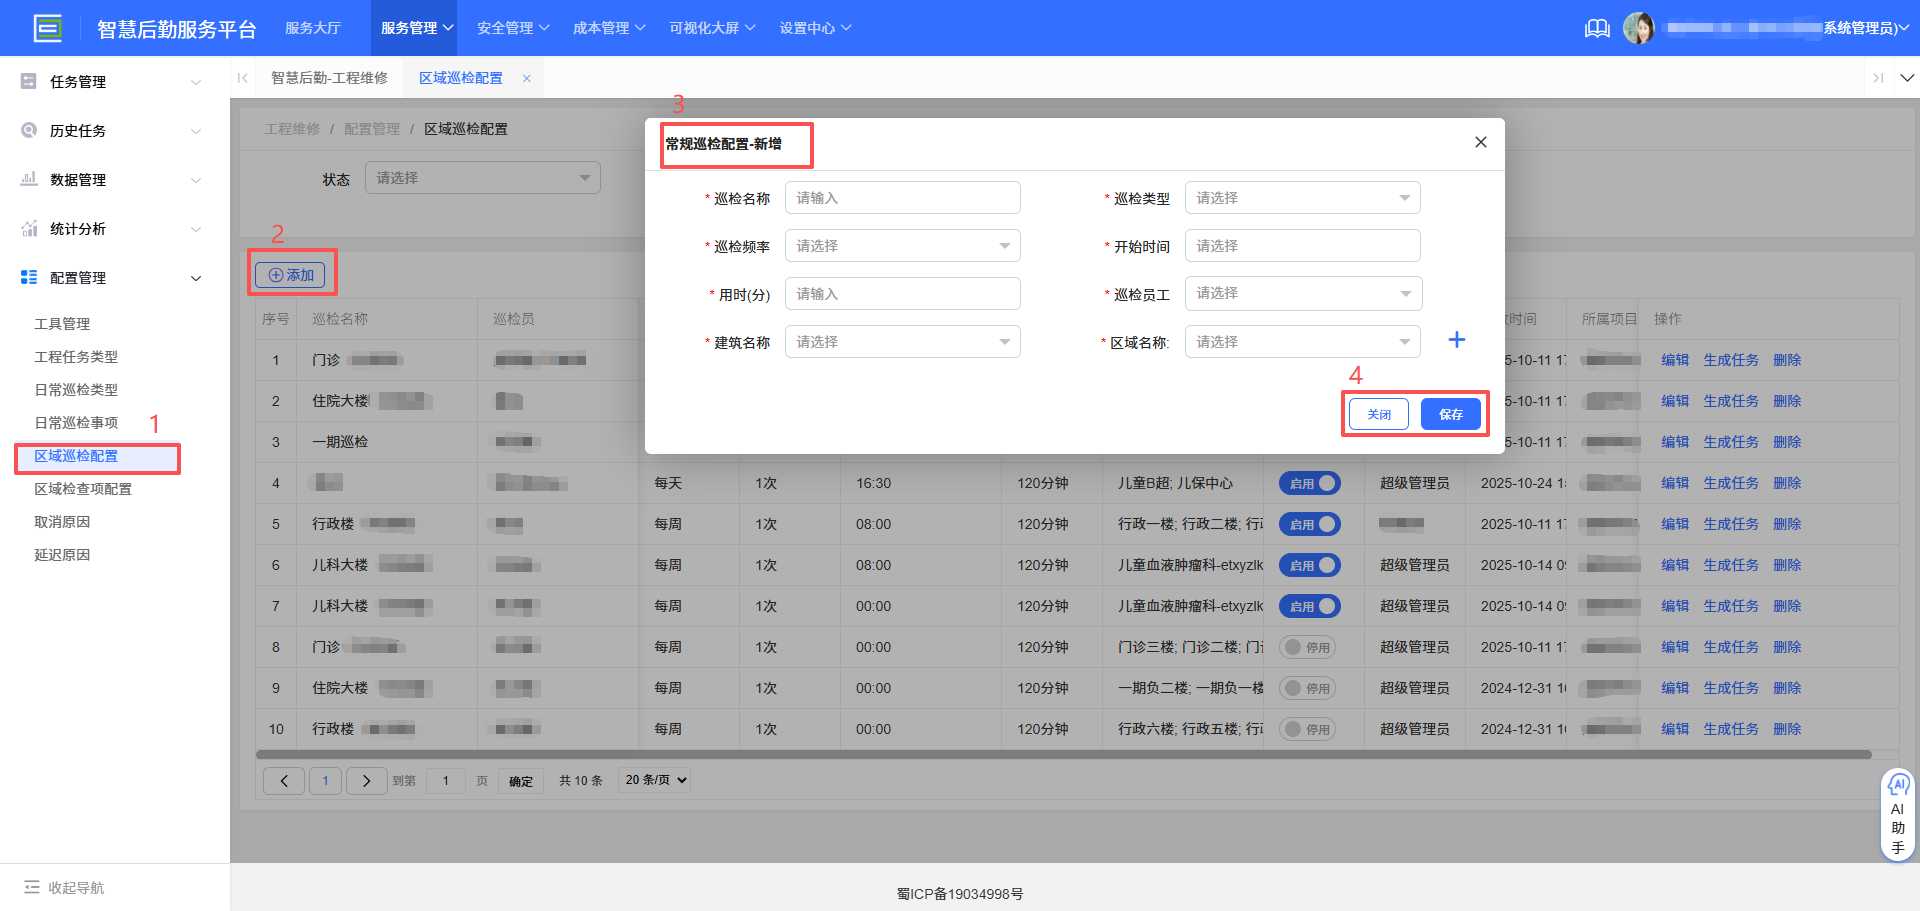The height and width of the screenshot is (911, 1920).
Task: Click the 统计分析 analytics icon
Action: tap(28, 228)
